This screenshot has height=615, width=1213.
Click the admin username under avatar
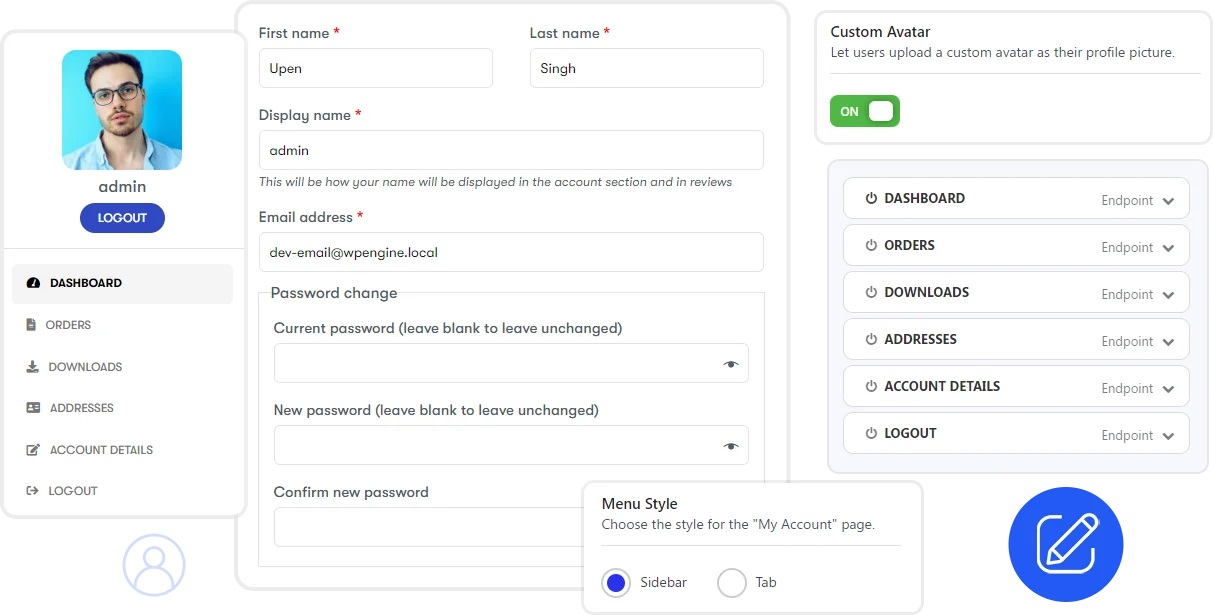click(122, 187)
